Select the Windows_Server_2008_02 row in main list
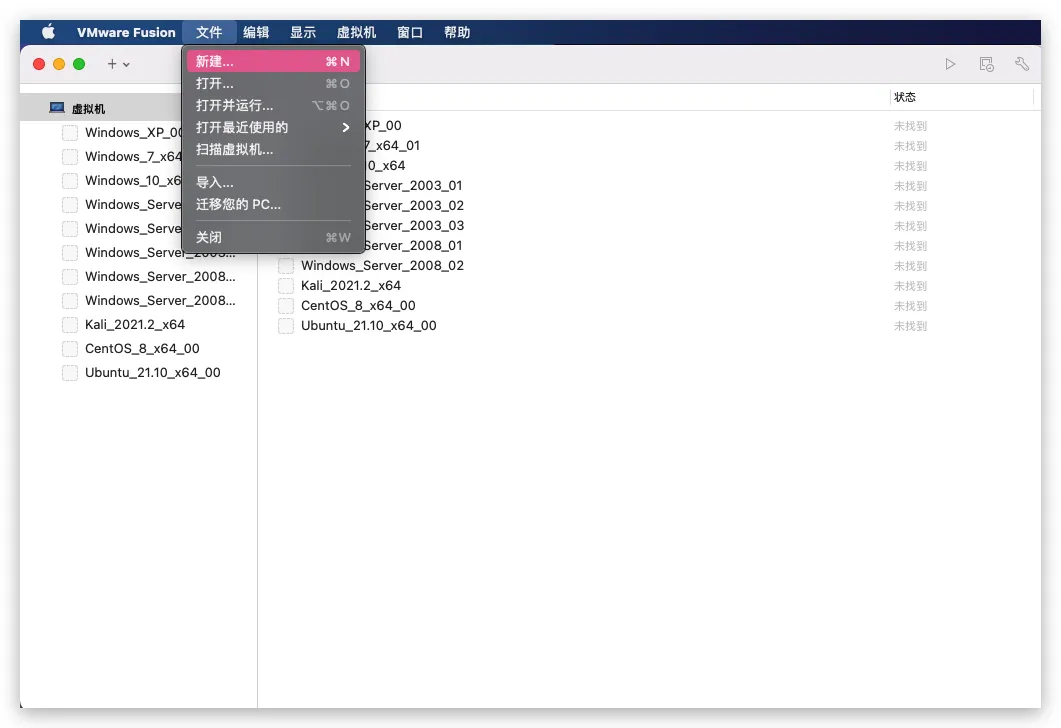1061x728 pixels. click(382, 266)
